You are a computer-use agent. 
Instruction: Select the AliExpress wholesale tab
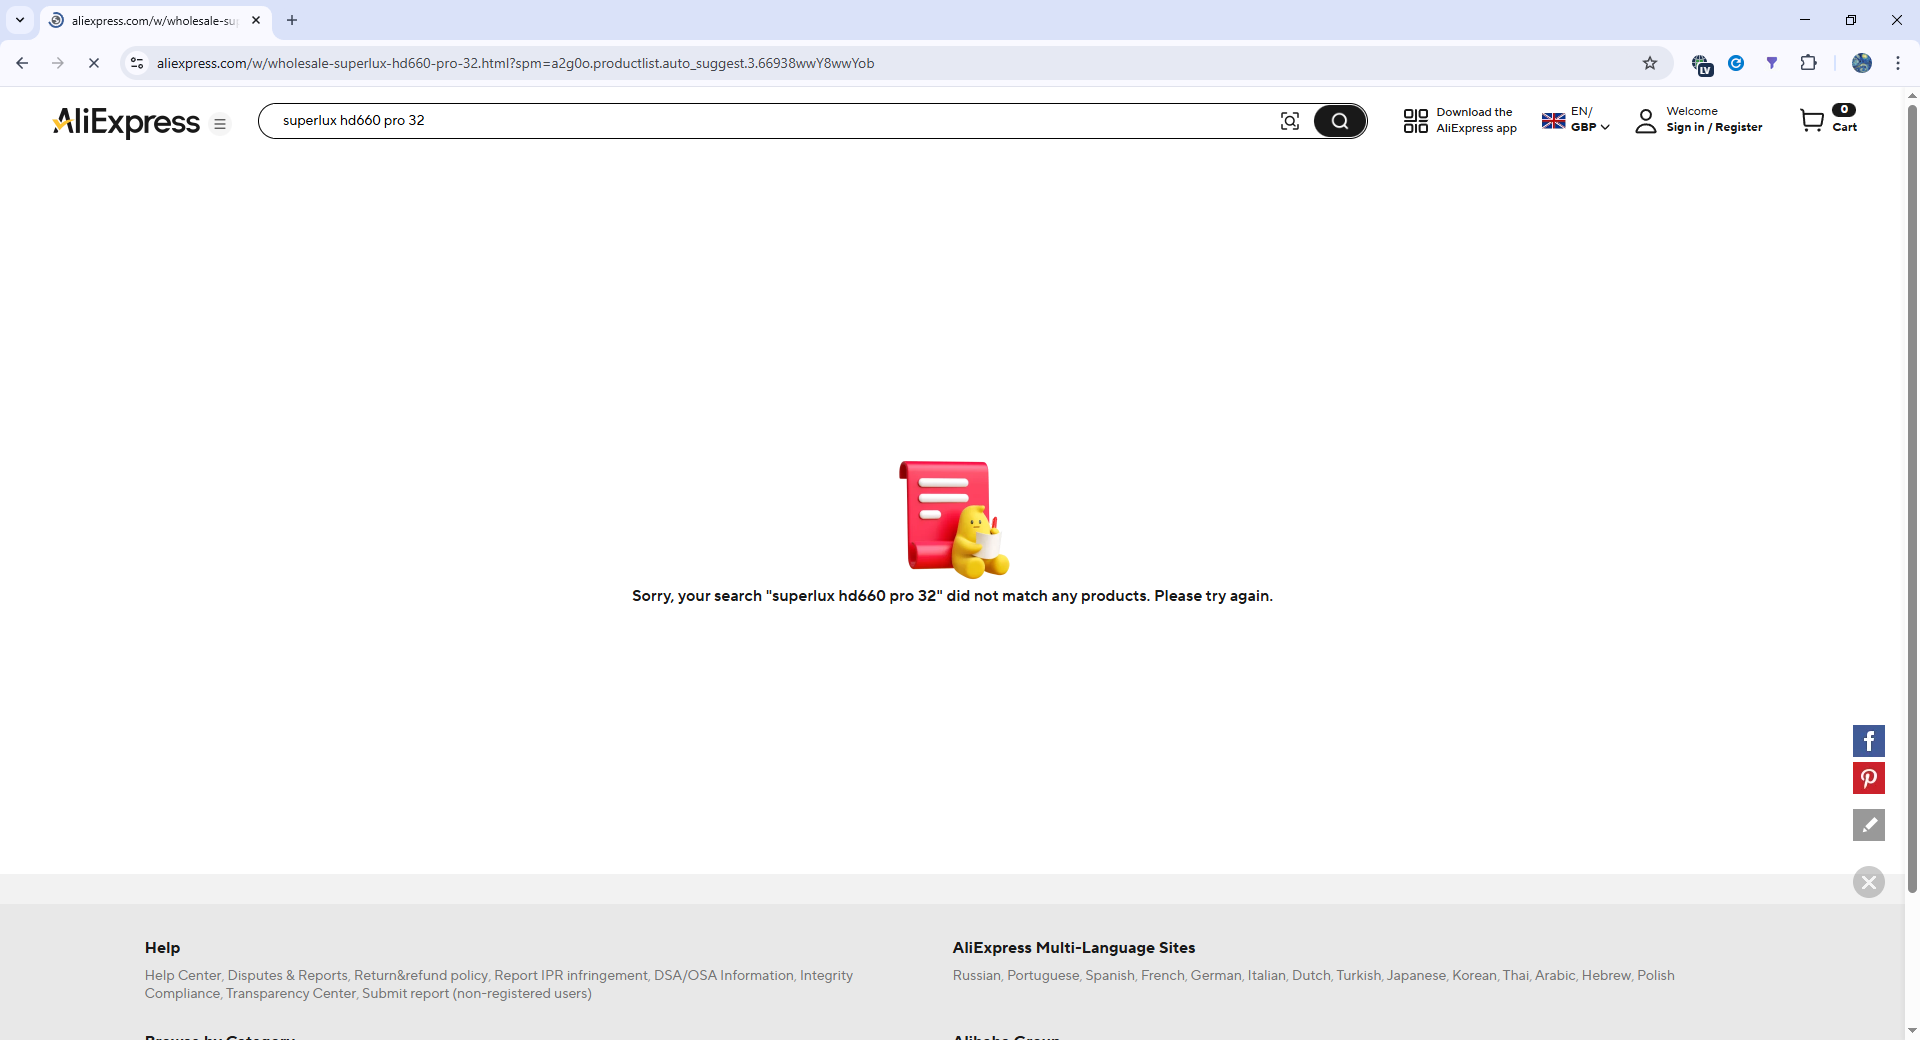155,20
